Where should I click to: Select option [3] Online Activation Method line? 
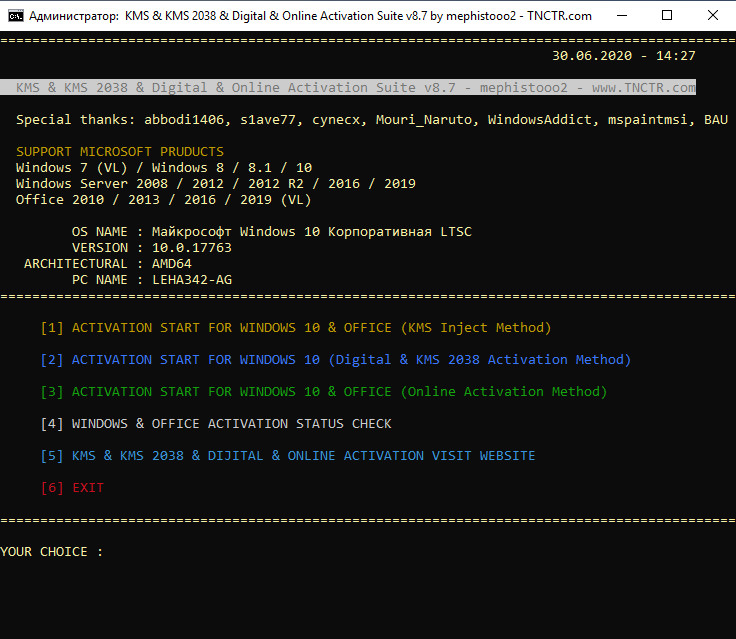[x=324, y=392]
